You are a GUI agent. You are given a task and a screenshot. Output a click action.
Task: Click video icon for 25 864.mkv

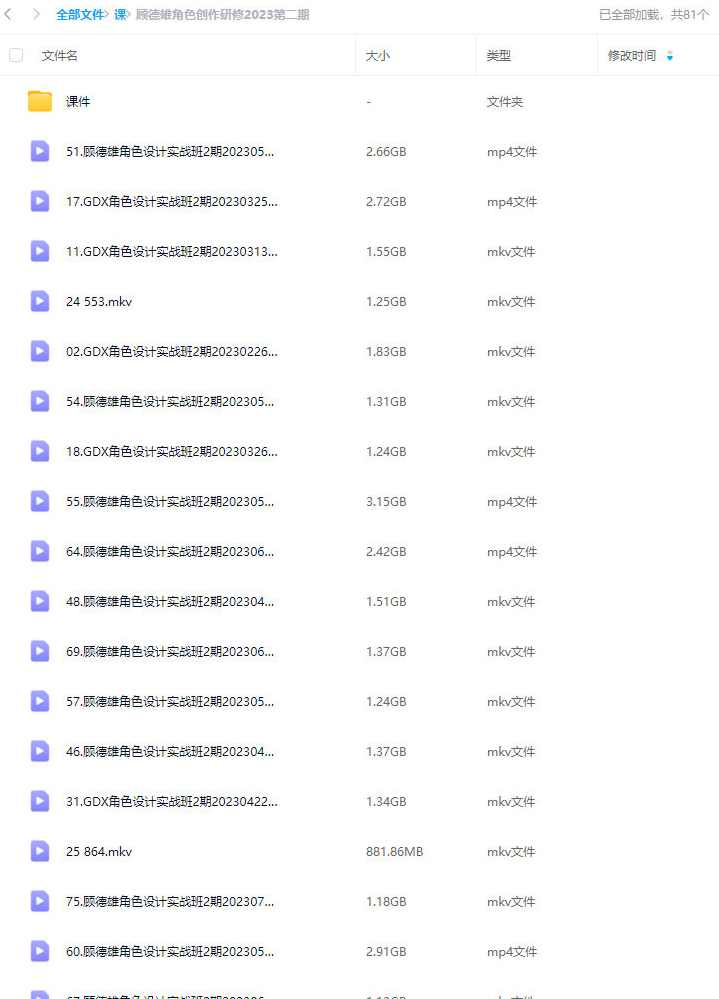click(39, 851)
